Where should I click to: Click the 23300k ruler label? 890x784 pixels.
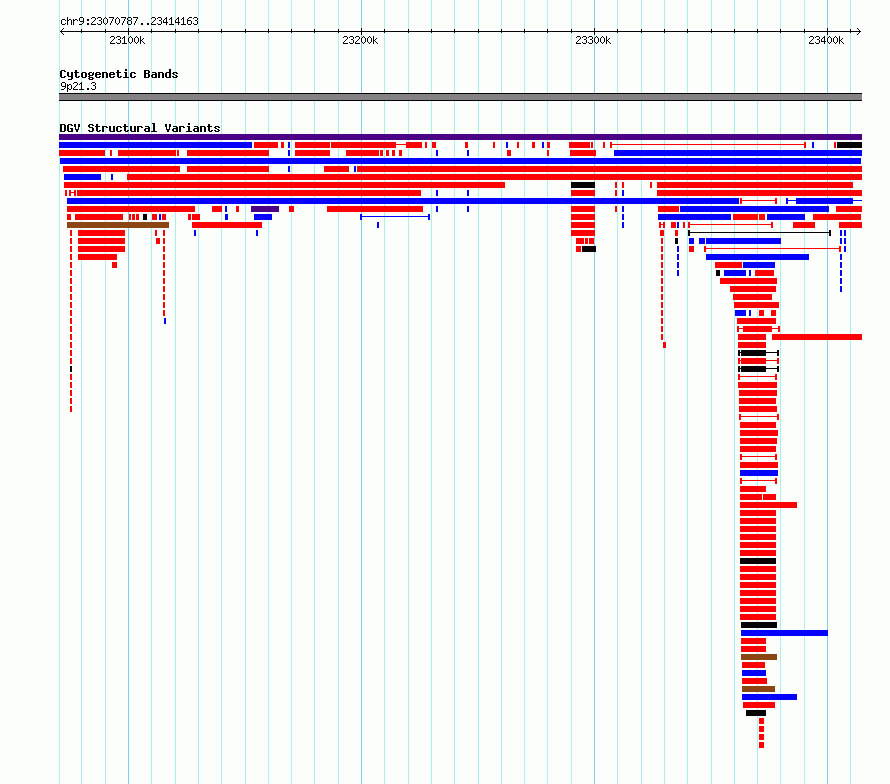593,40
